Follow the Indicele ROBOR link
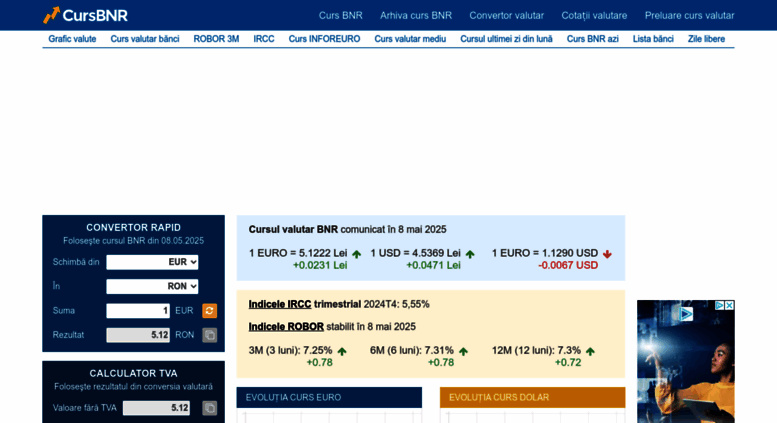 point(286,326)
